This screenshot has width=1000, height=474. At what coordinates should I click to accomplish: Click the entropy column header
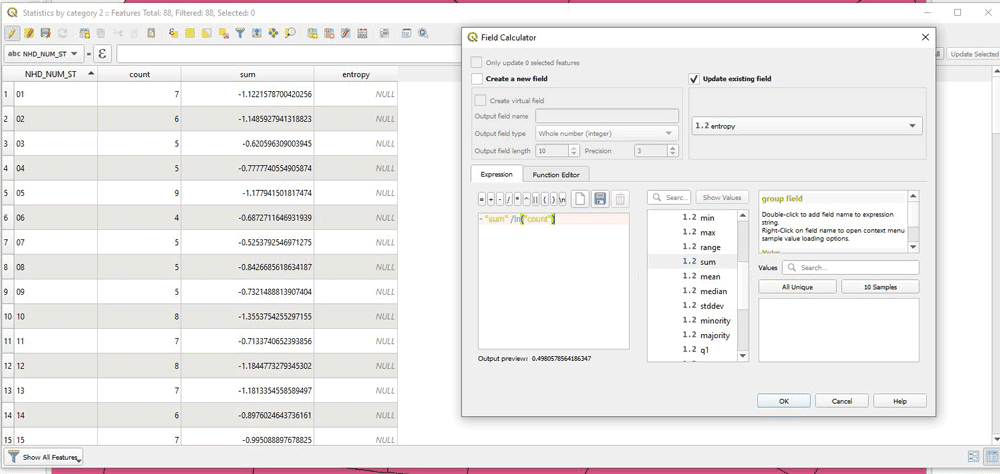[x=356, y=74]
